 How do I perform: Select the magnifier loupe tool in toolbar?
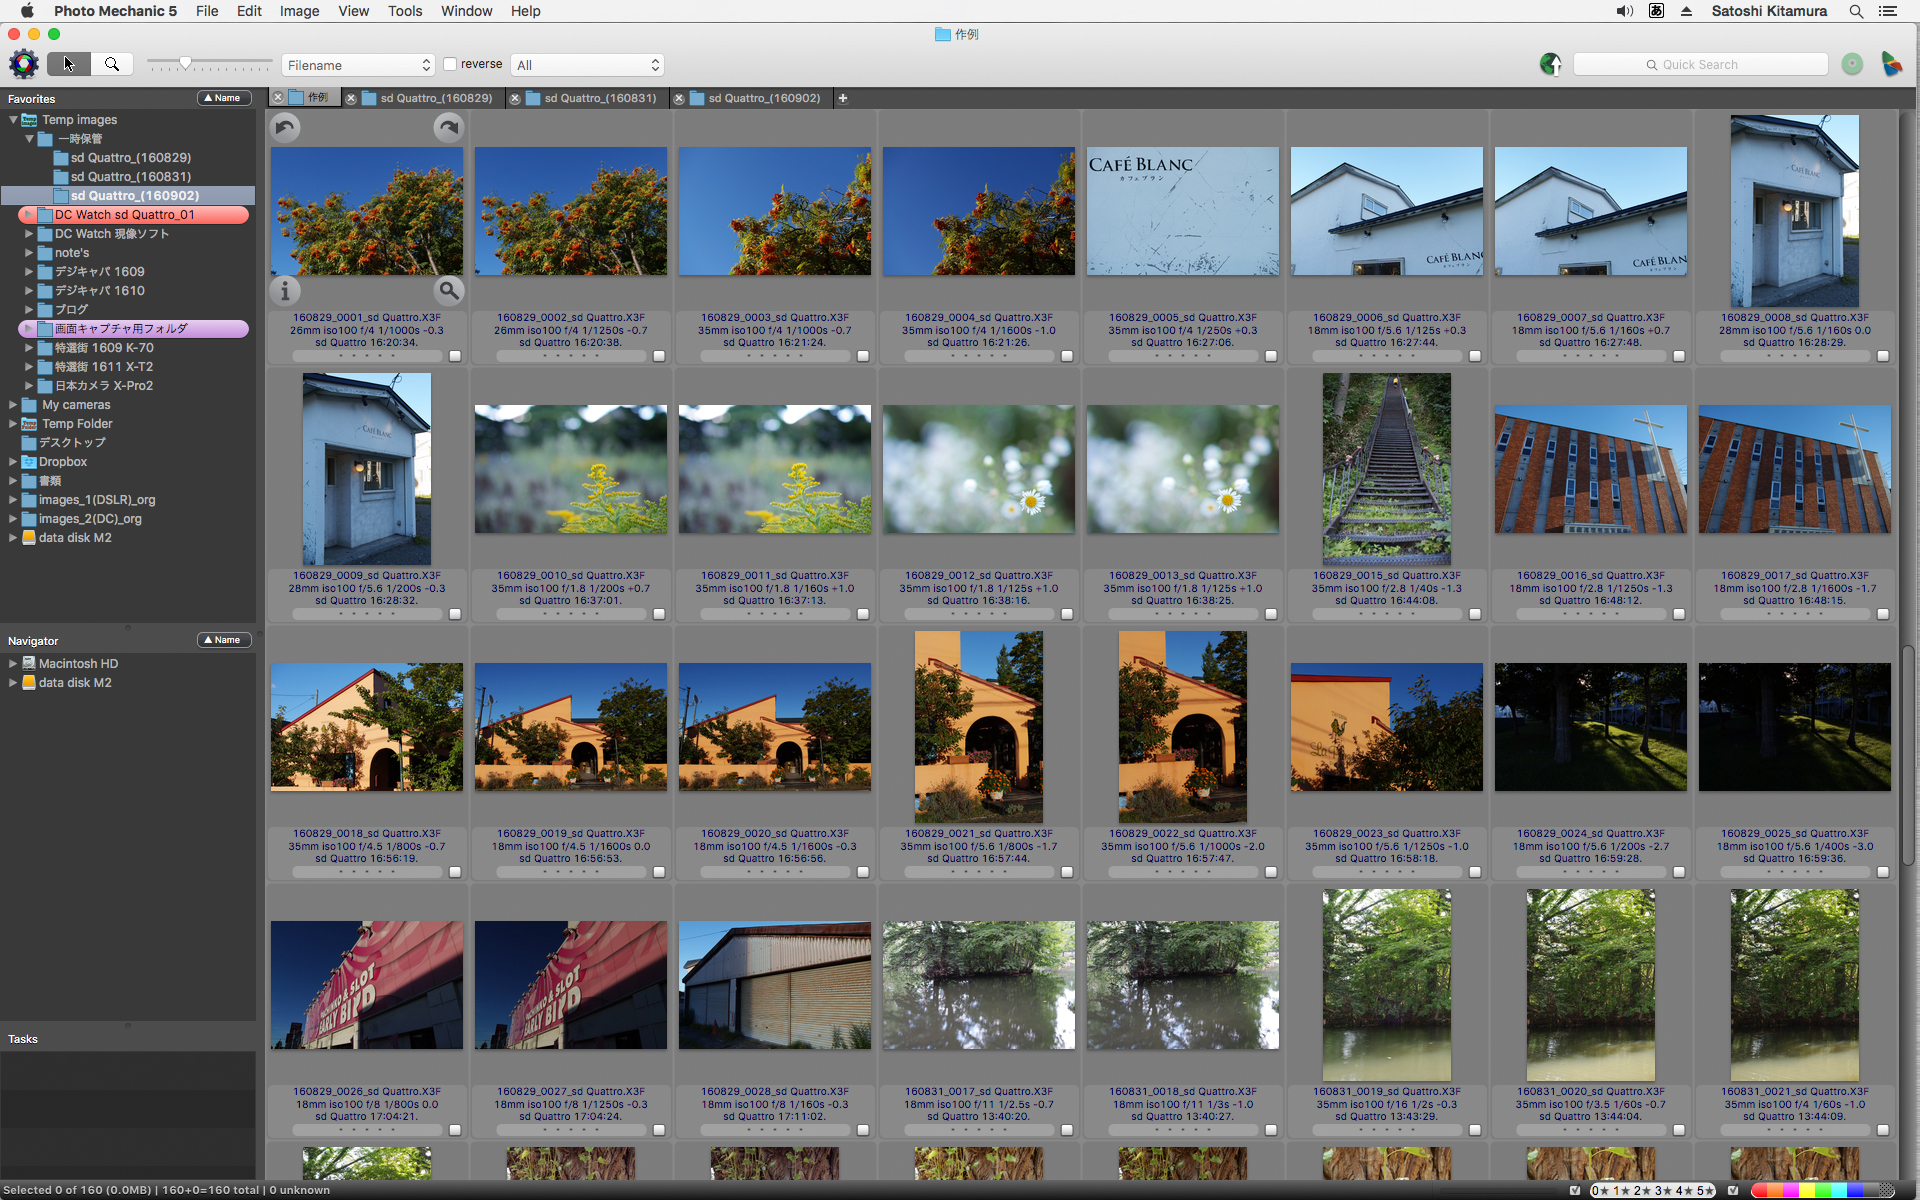point(112,64)
